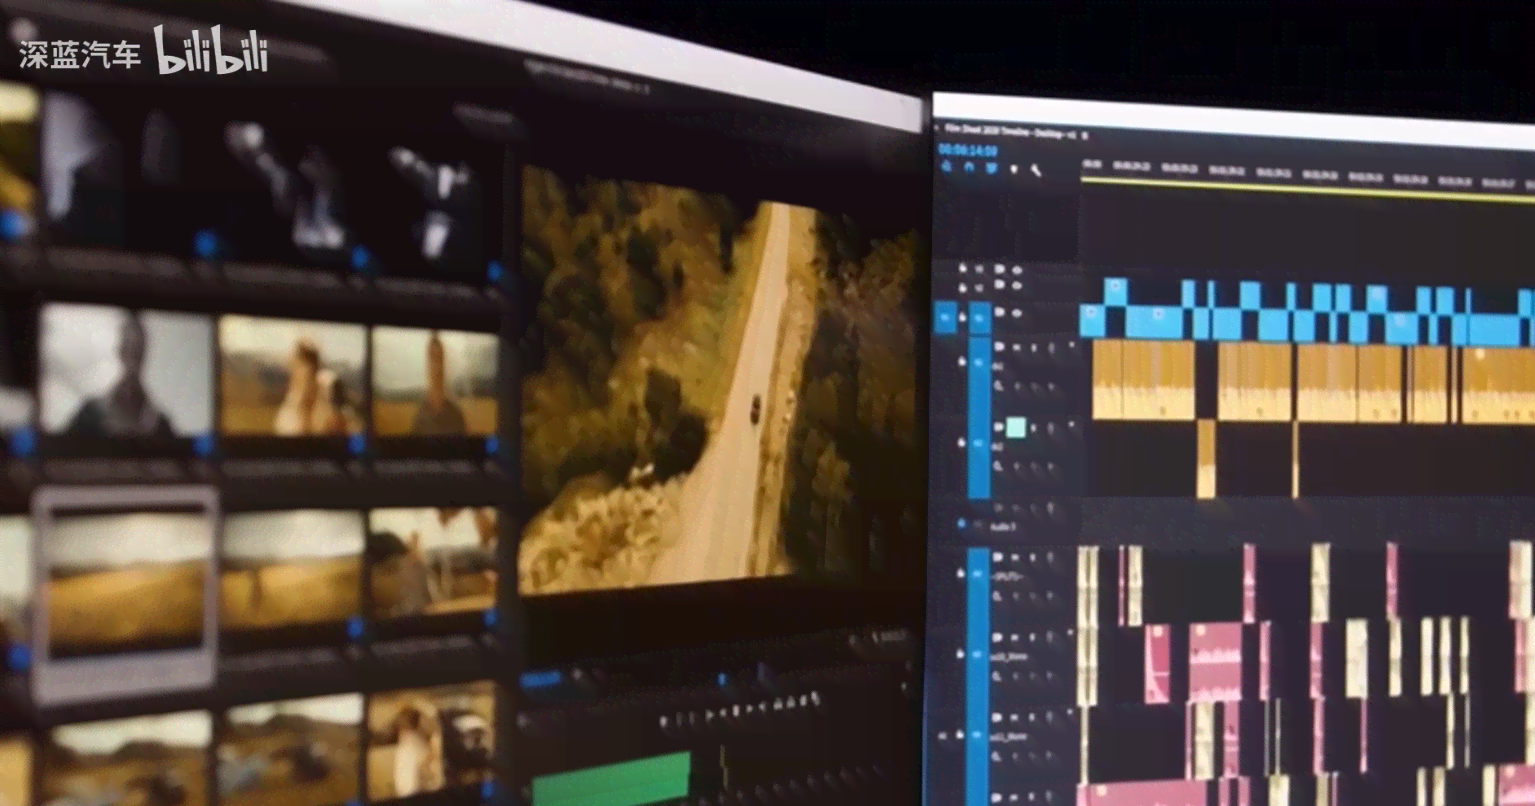Toggle the Snap magnet icon in timeline
The image size is (1535, 806).
click(x=969, y=167)
